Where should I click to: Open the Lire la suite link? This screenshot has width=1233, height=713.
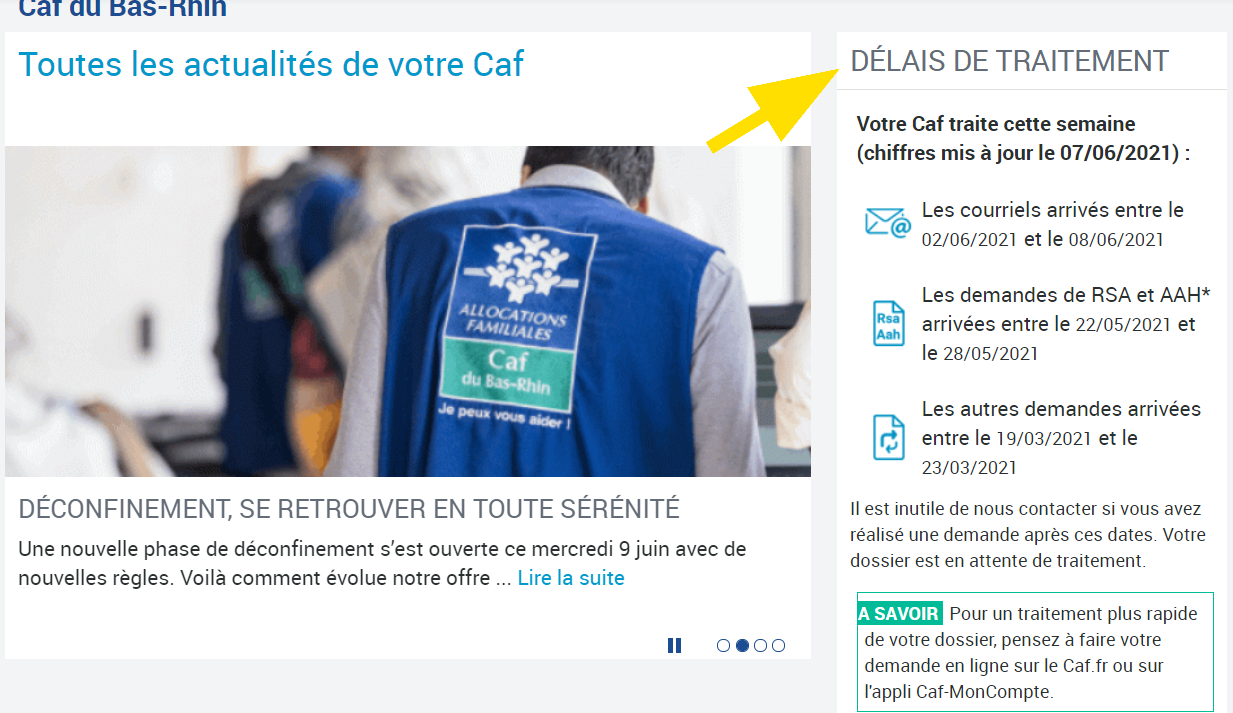coord(571,578)
